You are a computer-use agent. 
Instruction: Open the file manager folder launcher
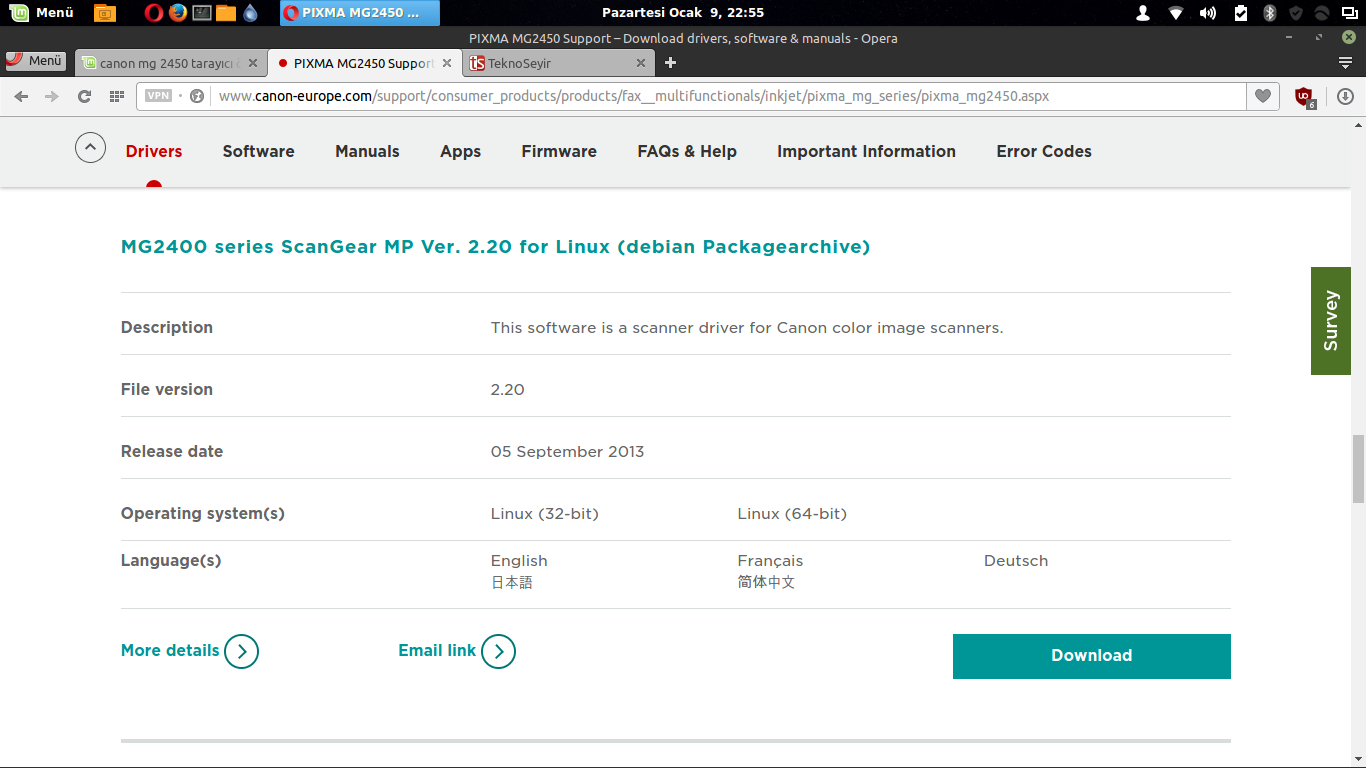pos(226,13)
